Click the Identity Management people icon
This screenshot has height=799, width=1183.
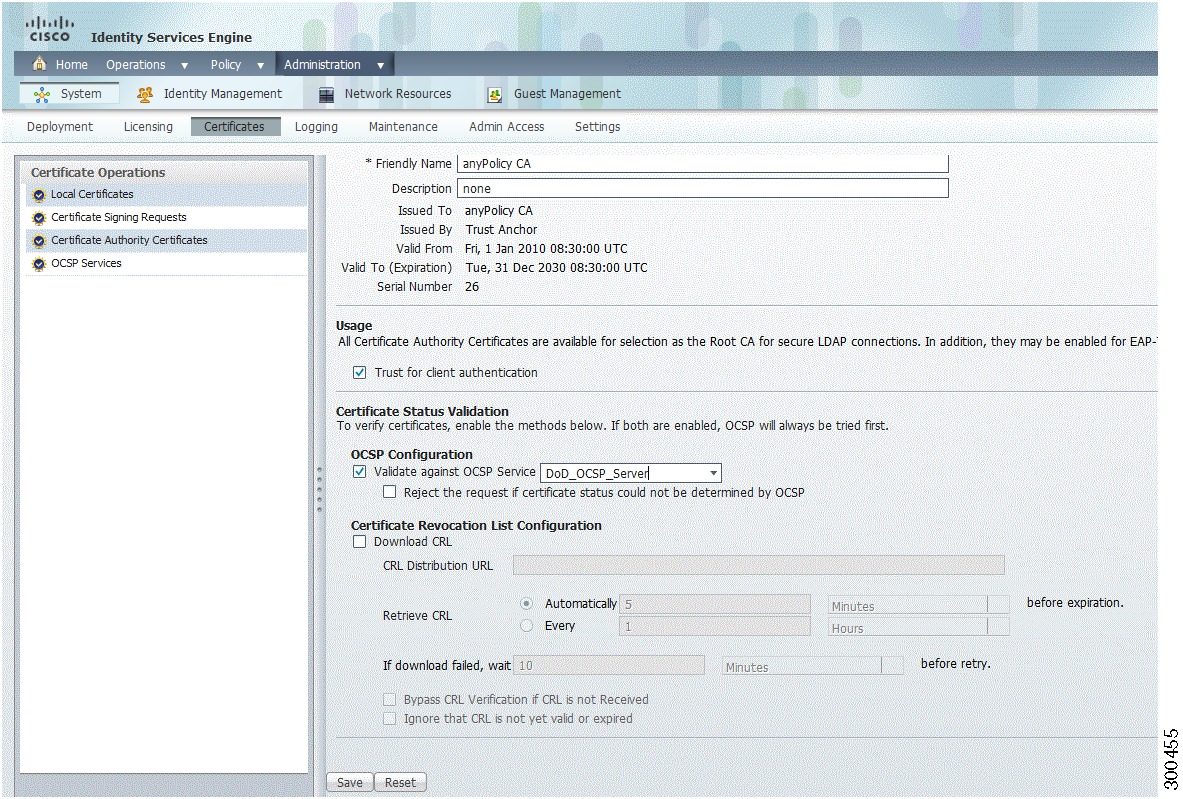click(x=145, y=94)
